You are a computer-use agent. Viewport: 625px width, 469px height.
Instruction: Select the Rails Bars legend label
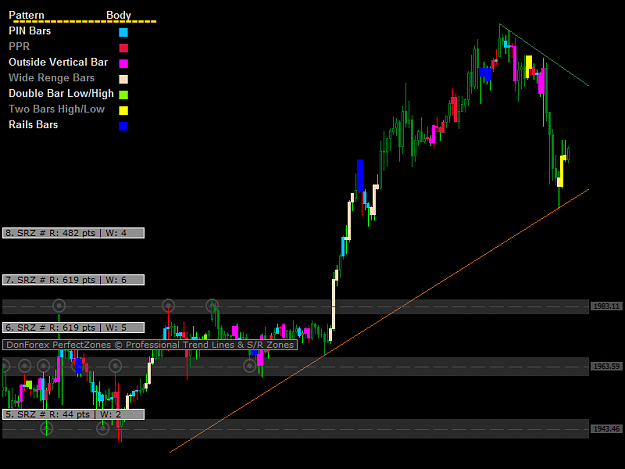point(33,125)
